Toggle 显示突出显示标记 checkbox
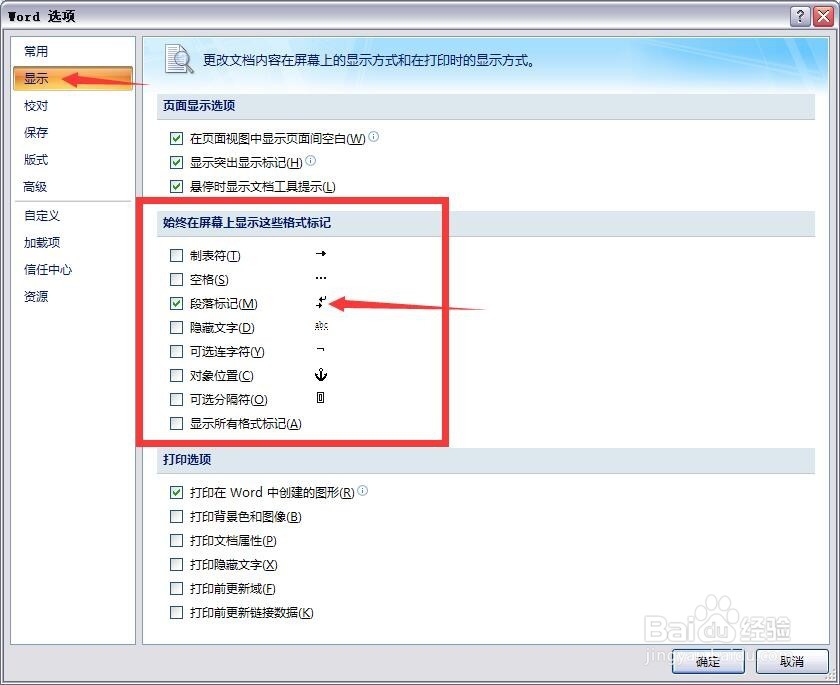840x685 pixels. point(176,162)
